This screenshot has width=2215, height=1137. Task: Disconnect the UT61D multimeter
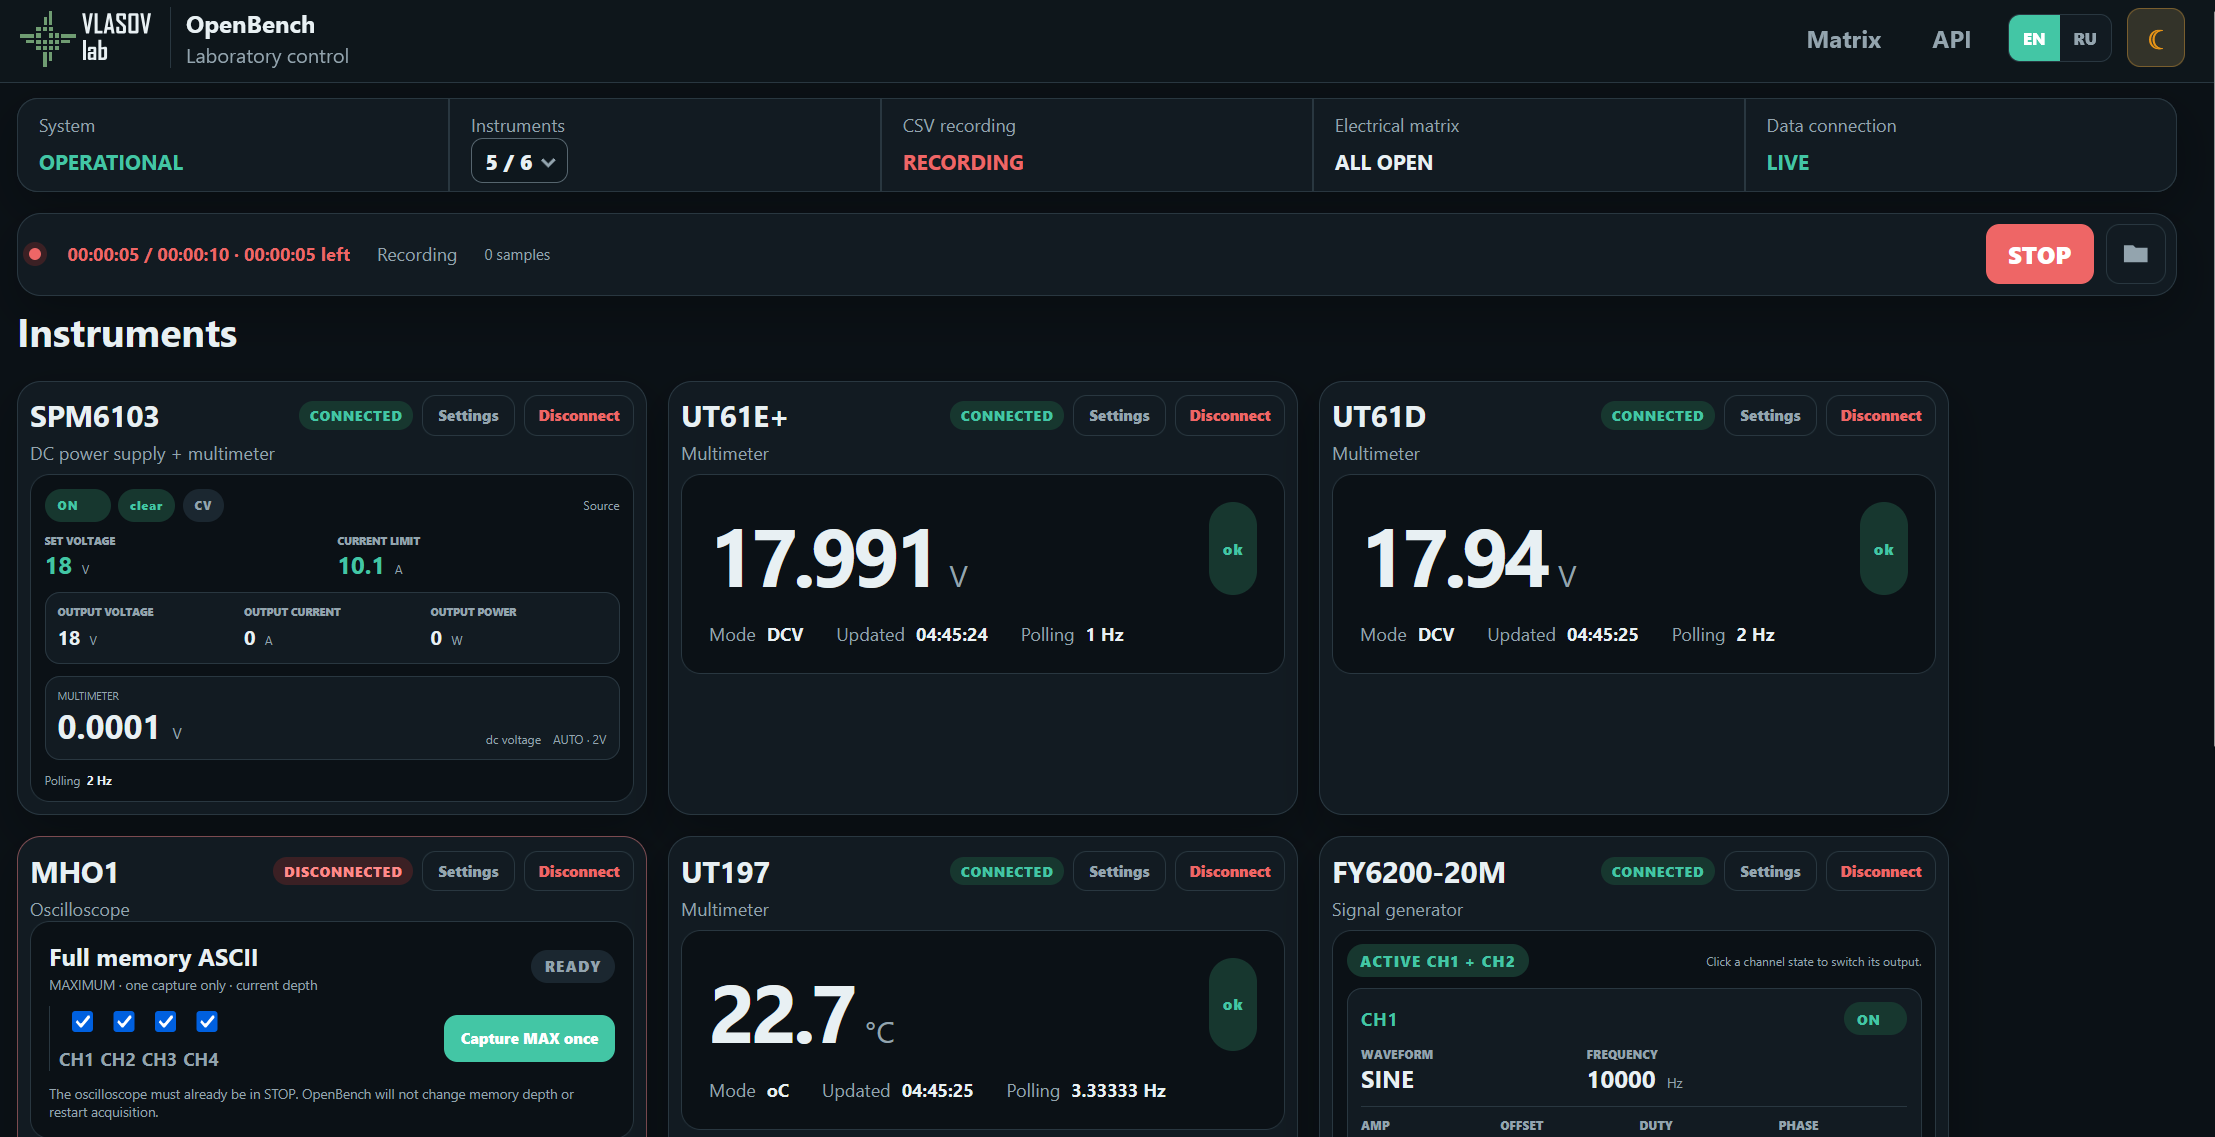[x=1881, y=415]
